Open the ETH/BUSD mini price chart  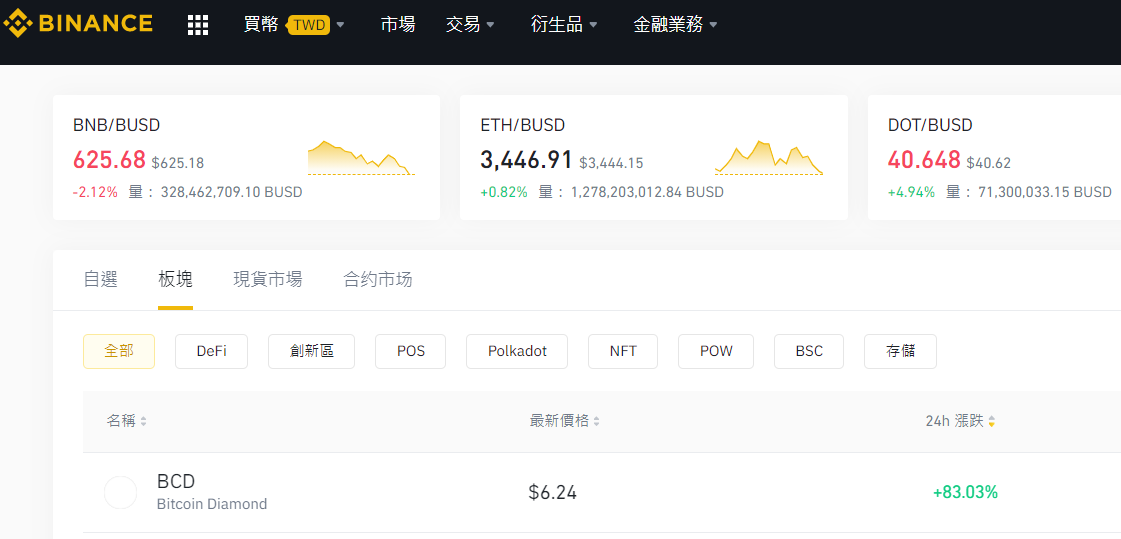coord(769,158)
